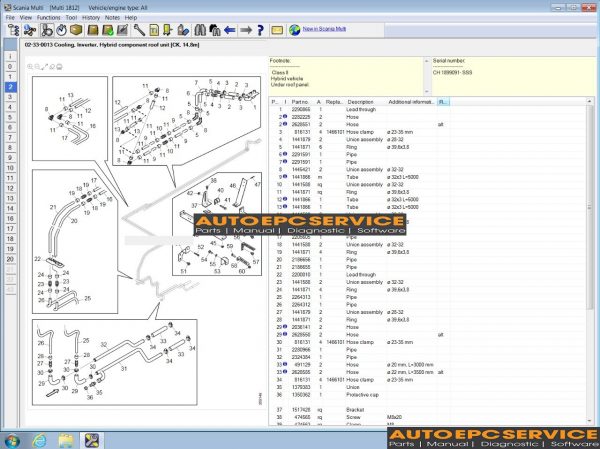Open the Help menu
The image size is (600, 449).
(x=131, y=18)
